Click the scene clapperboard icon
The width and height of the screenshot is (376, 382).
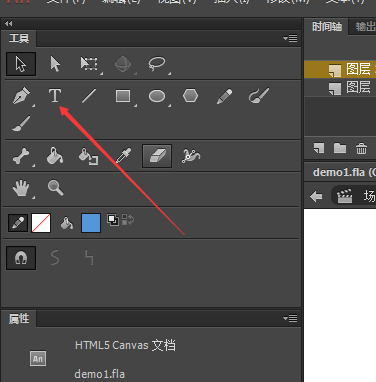(x=345, y=196)
